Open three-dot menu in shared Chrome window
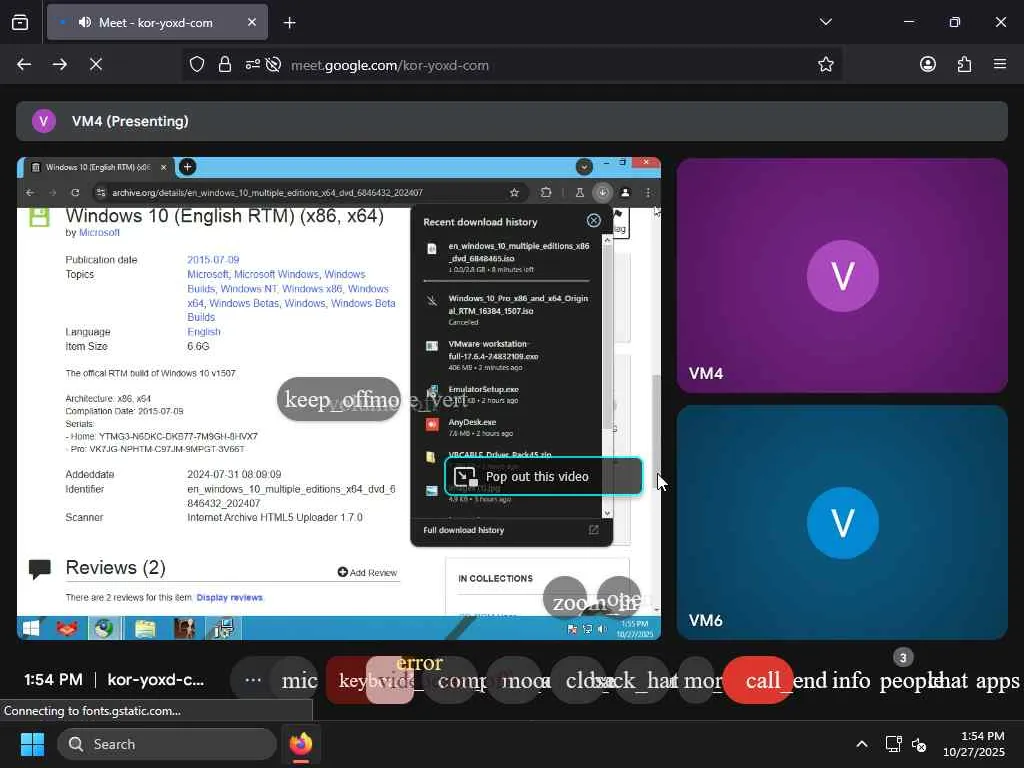Image resolution: width=1024 pixels, height=768 pixels. (x=648, y=193)
